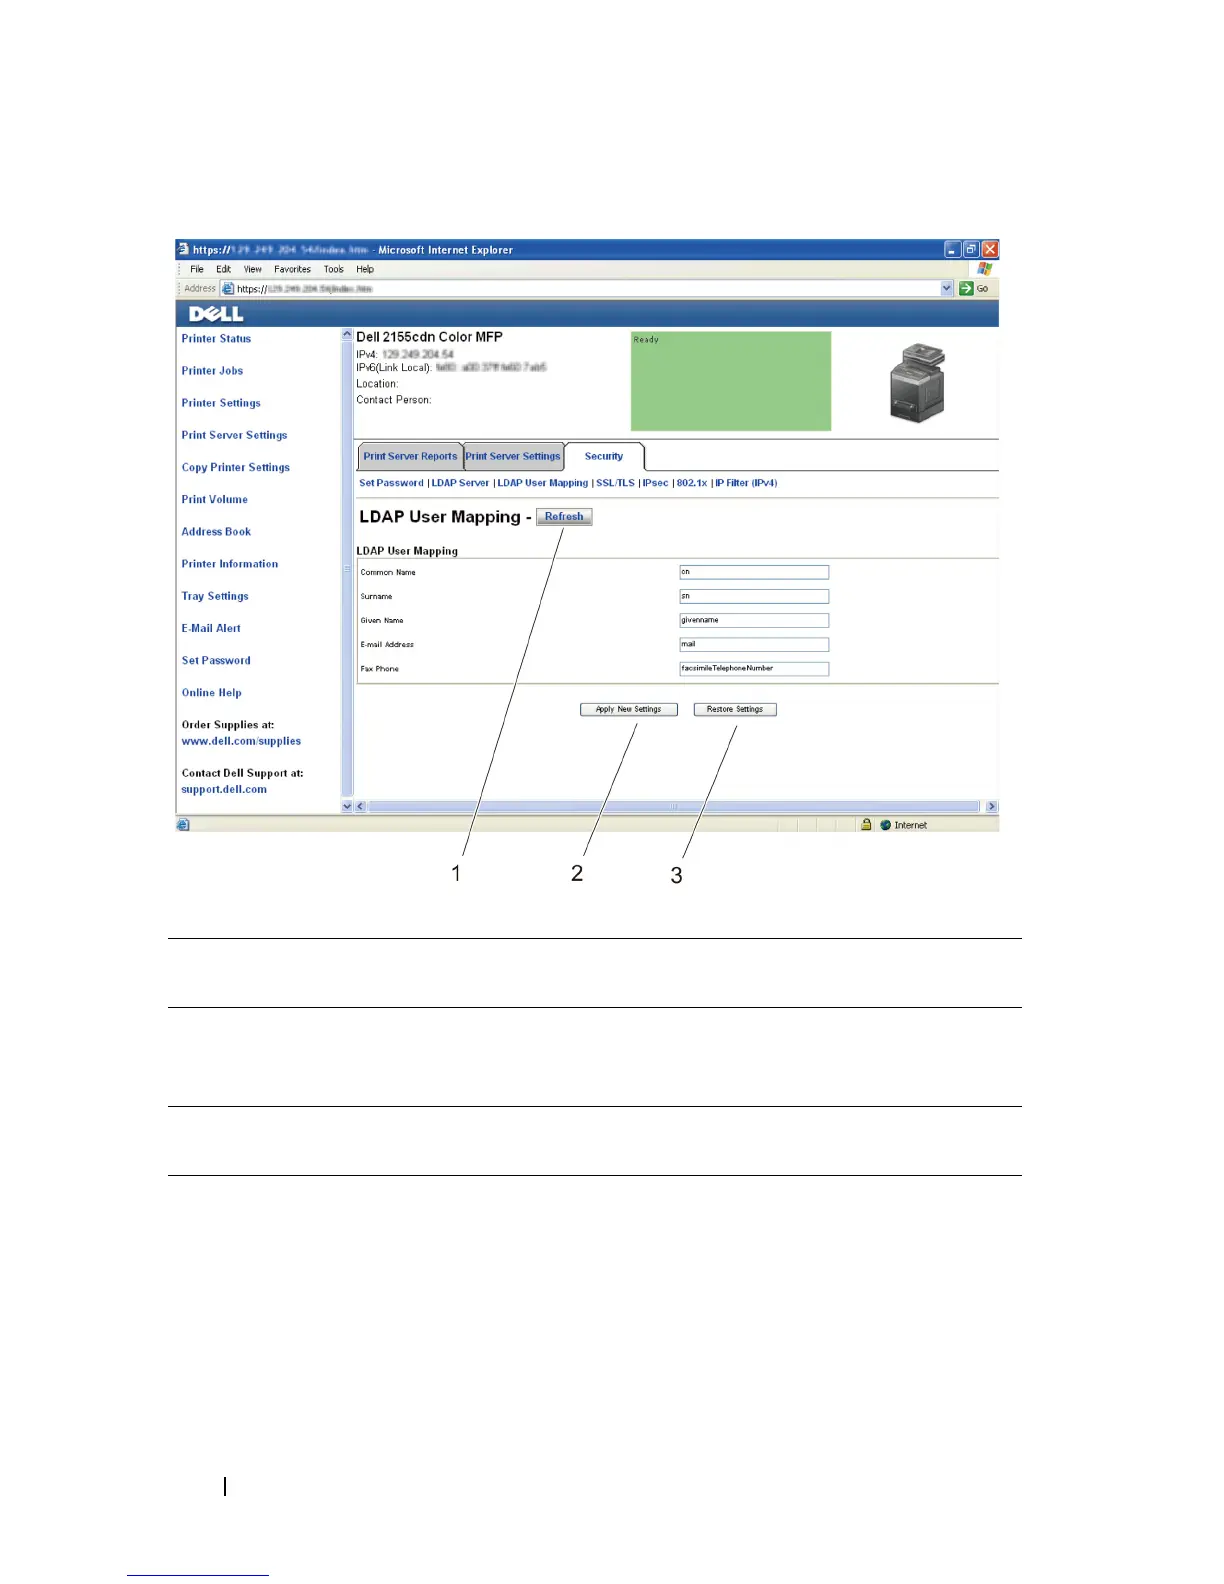Open the LDAP Server sub-link
Image resolution: width=1224 pixels, height=1584 pixels.
pyautogui.click(x=460, y=483)
